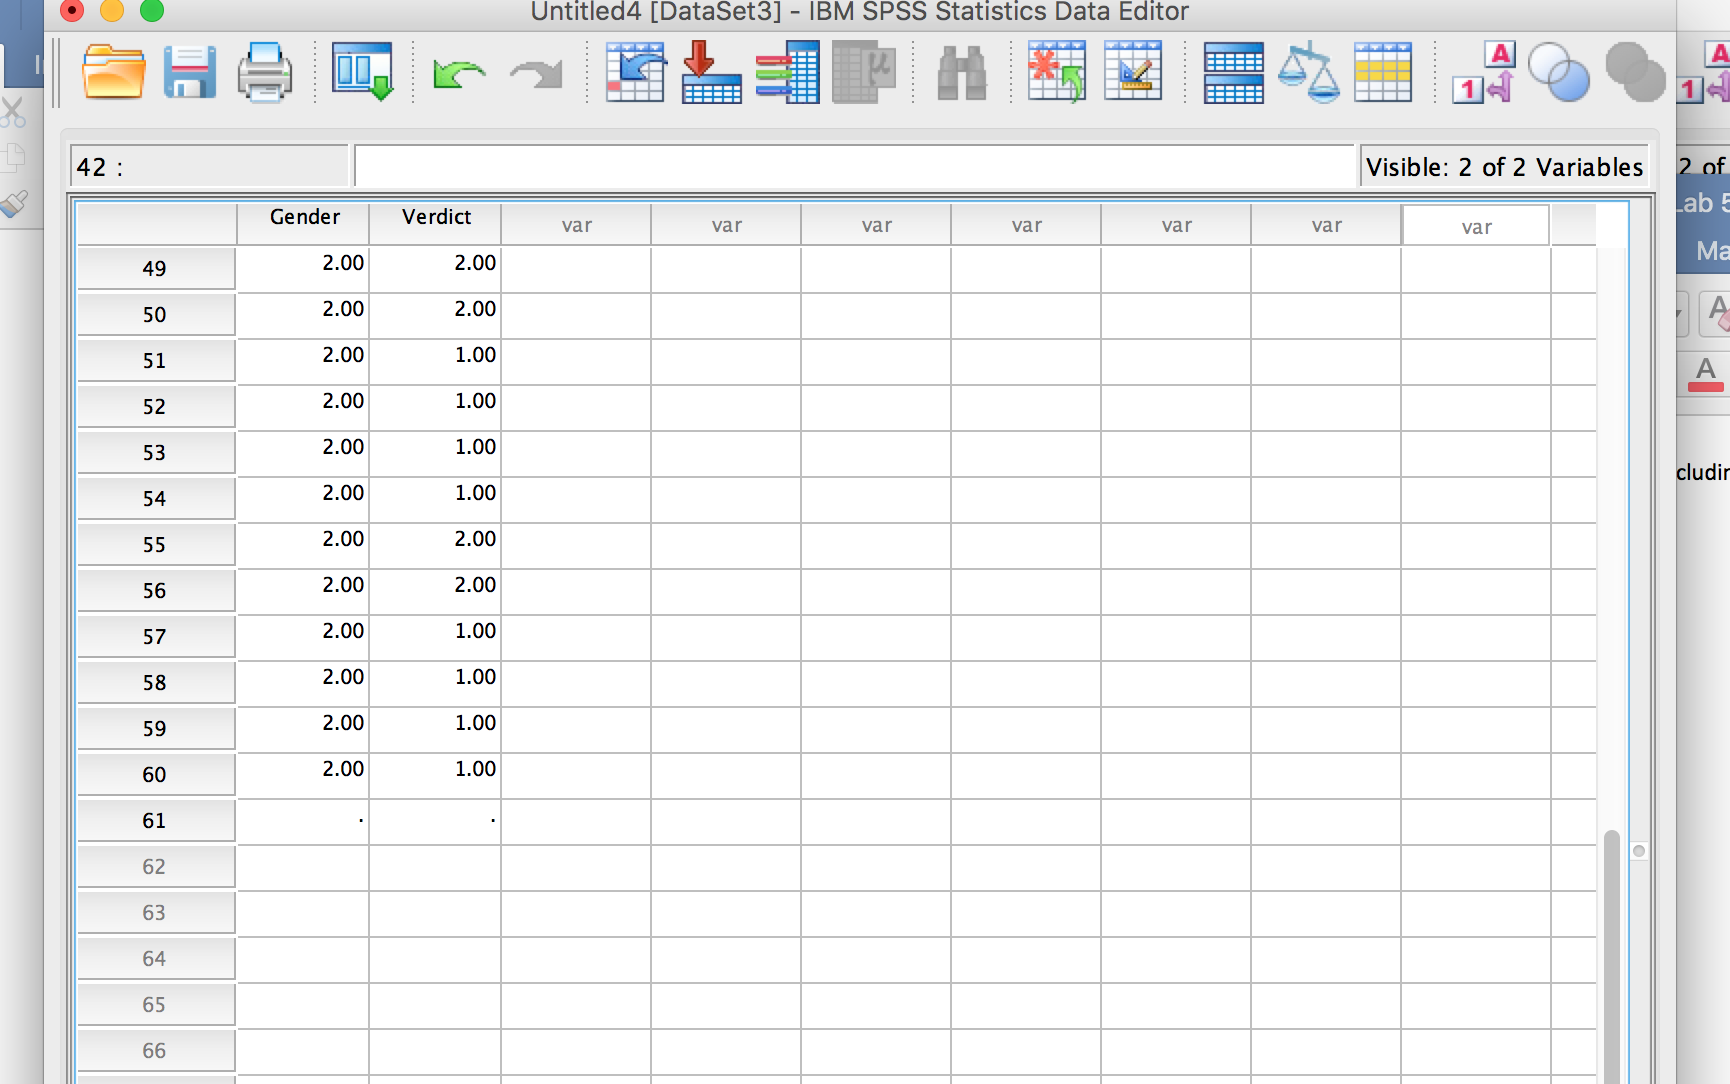Insert new cases into the dataset
This screenshot has height=1084, width=1730.
[x=1057, y=73]
